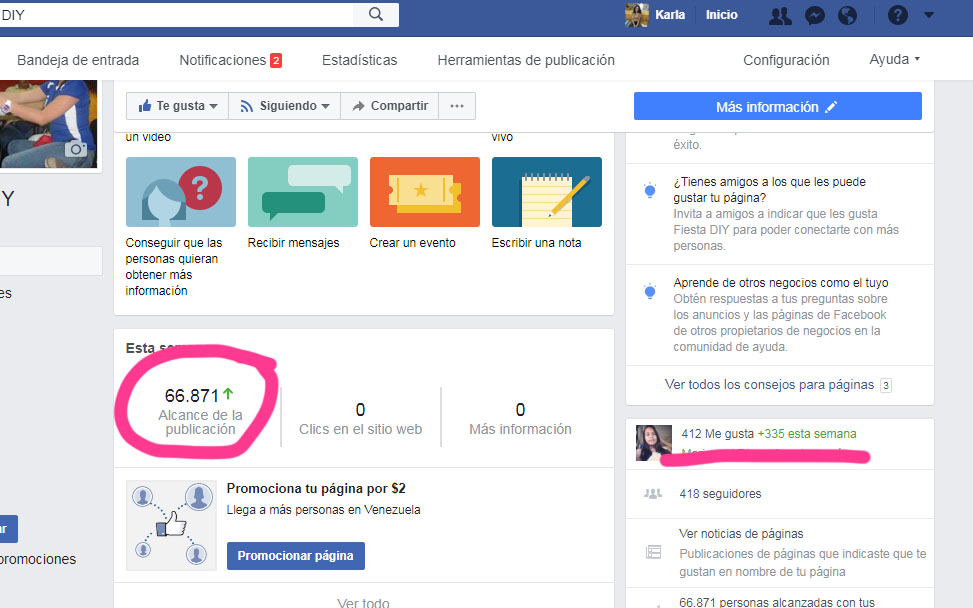Click 'Promociona tu página por $2' heading

click(316, 488)
